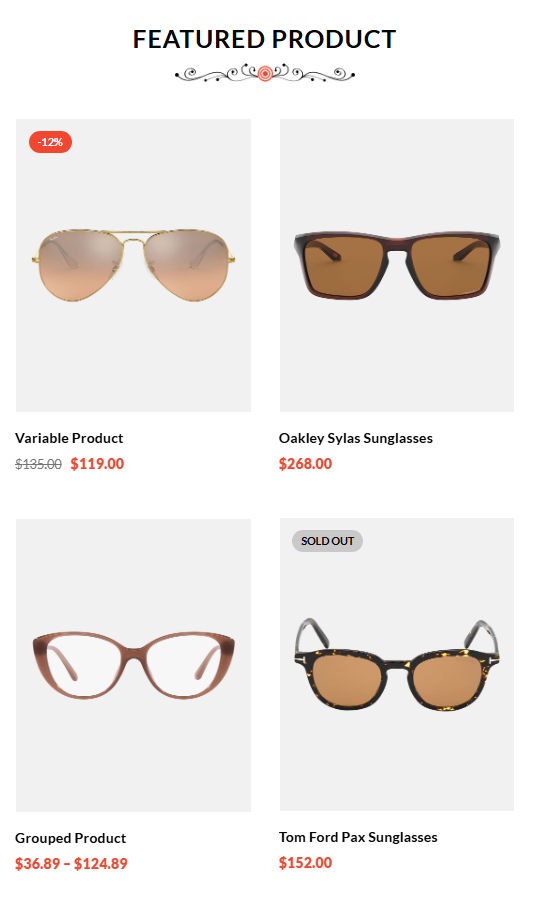
Task: Click the $36.89 – $124.89 price range
Action: (x=71, y=864)
